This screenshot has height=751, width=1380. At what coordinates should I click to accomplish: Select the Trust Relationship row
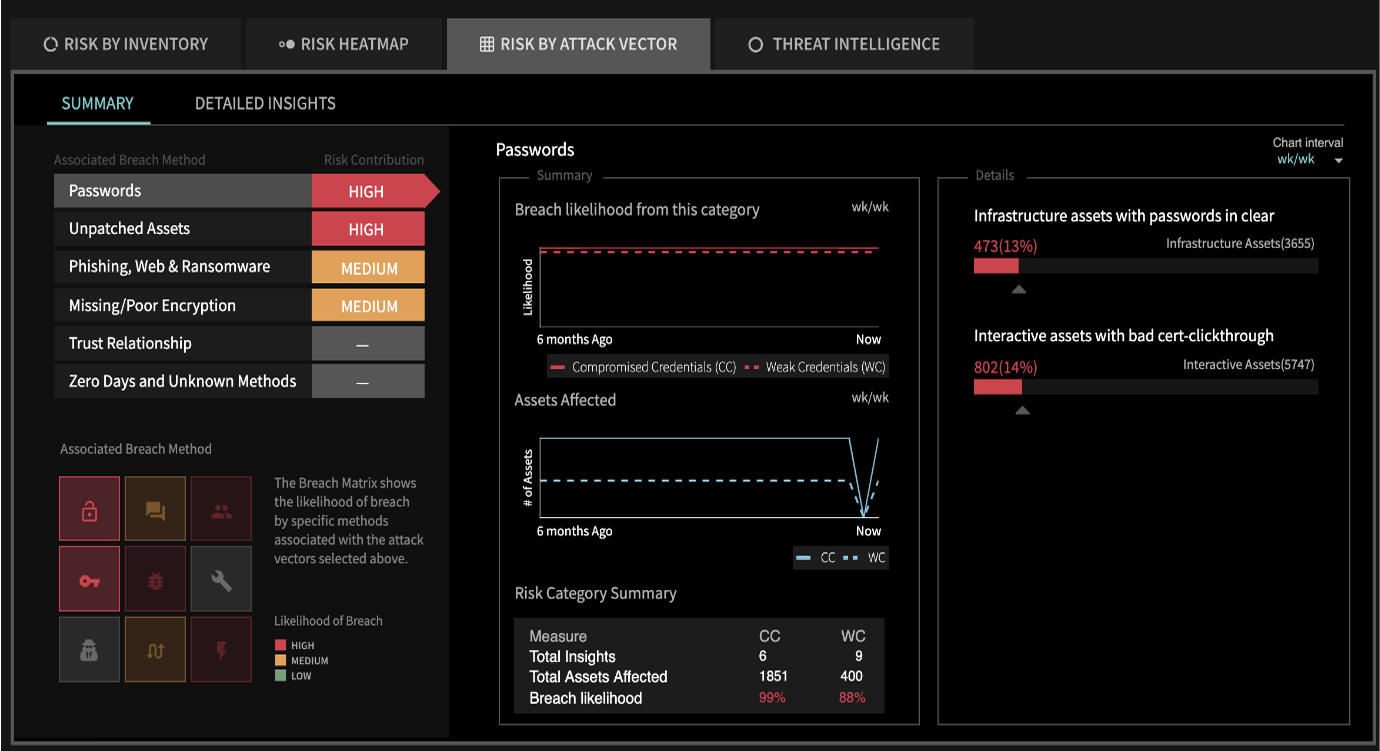[x=239, y=343]
